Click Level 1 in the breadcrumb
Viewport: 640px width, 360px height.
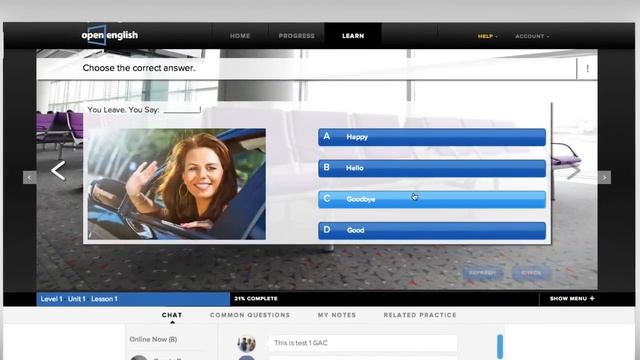[51, 299]
